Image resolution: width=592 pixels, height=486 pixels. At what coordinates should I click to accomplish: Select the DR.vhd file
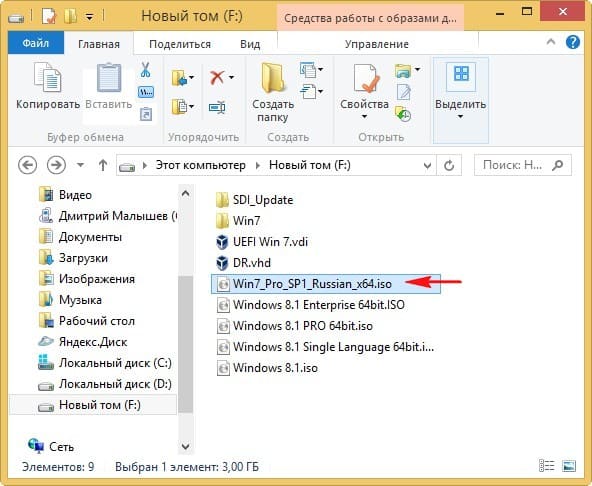pyautogui.click(x=251, y=262)
